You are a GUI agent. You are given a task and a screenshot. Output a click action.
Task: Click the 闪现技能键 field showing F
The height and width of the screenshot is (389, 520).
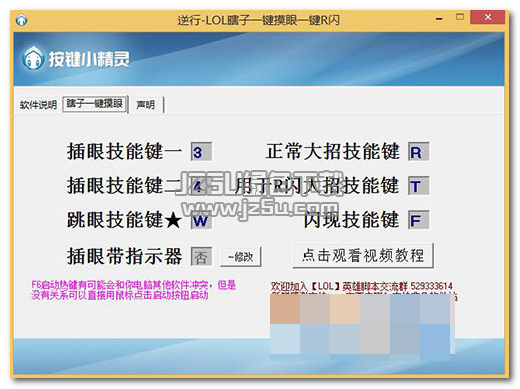[x=418, y=220]
